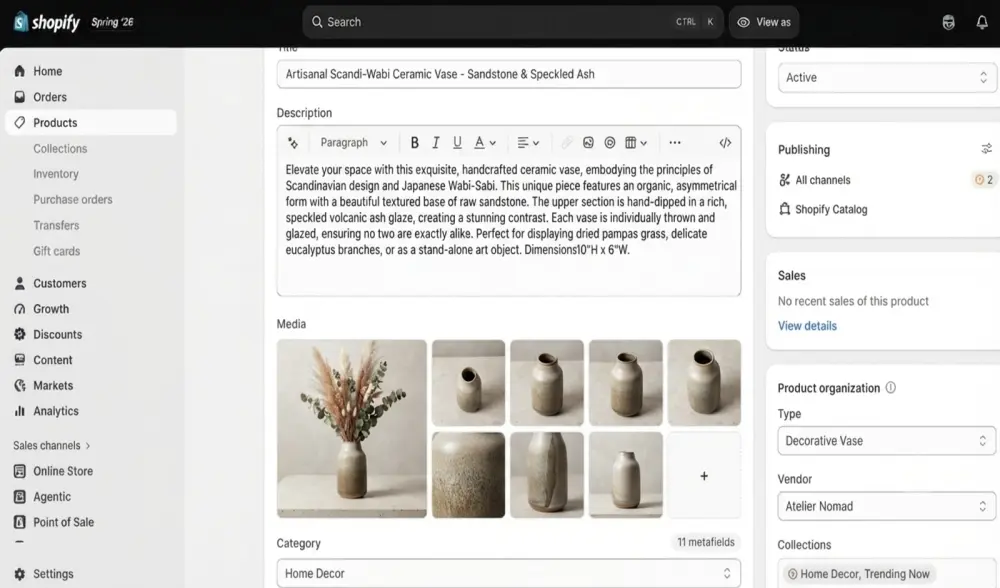The height and width of the screenshot is (588, 1000).
Task: Click View details link under Sales
Action: coord(807,326)
